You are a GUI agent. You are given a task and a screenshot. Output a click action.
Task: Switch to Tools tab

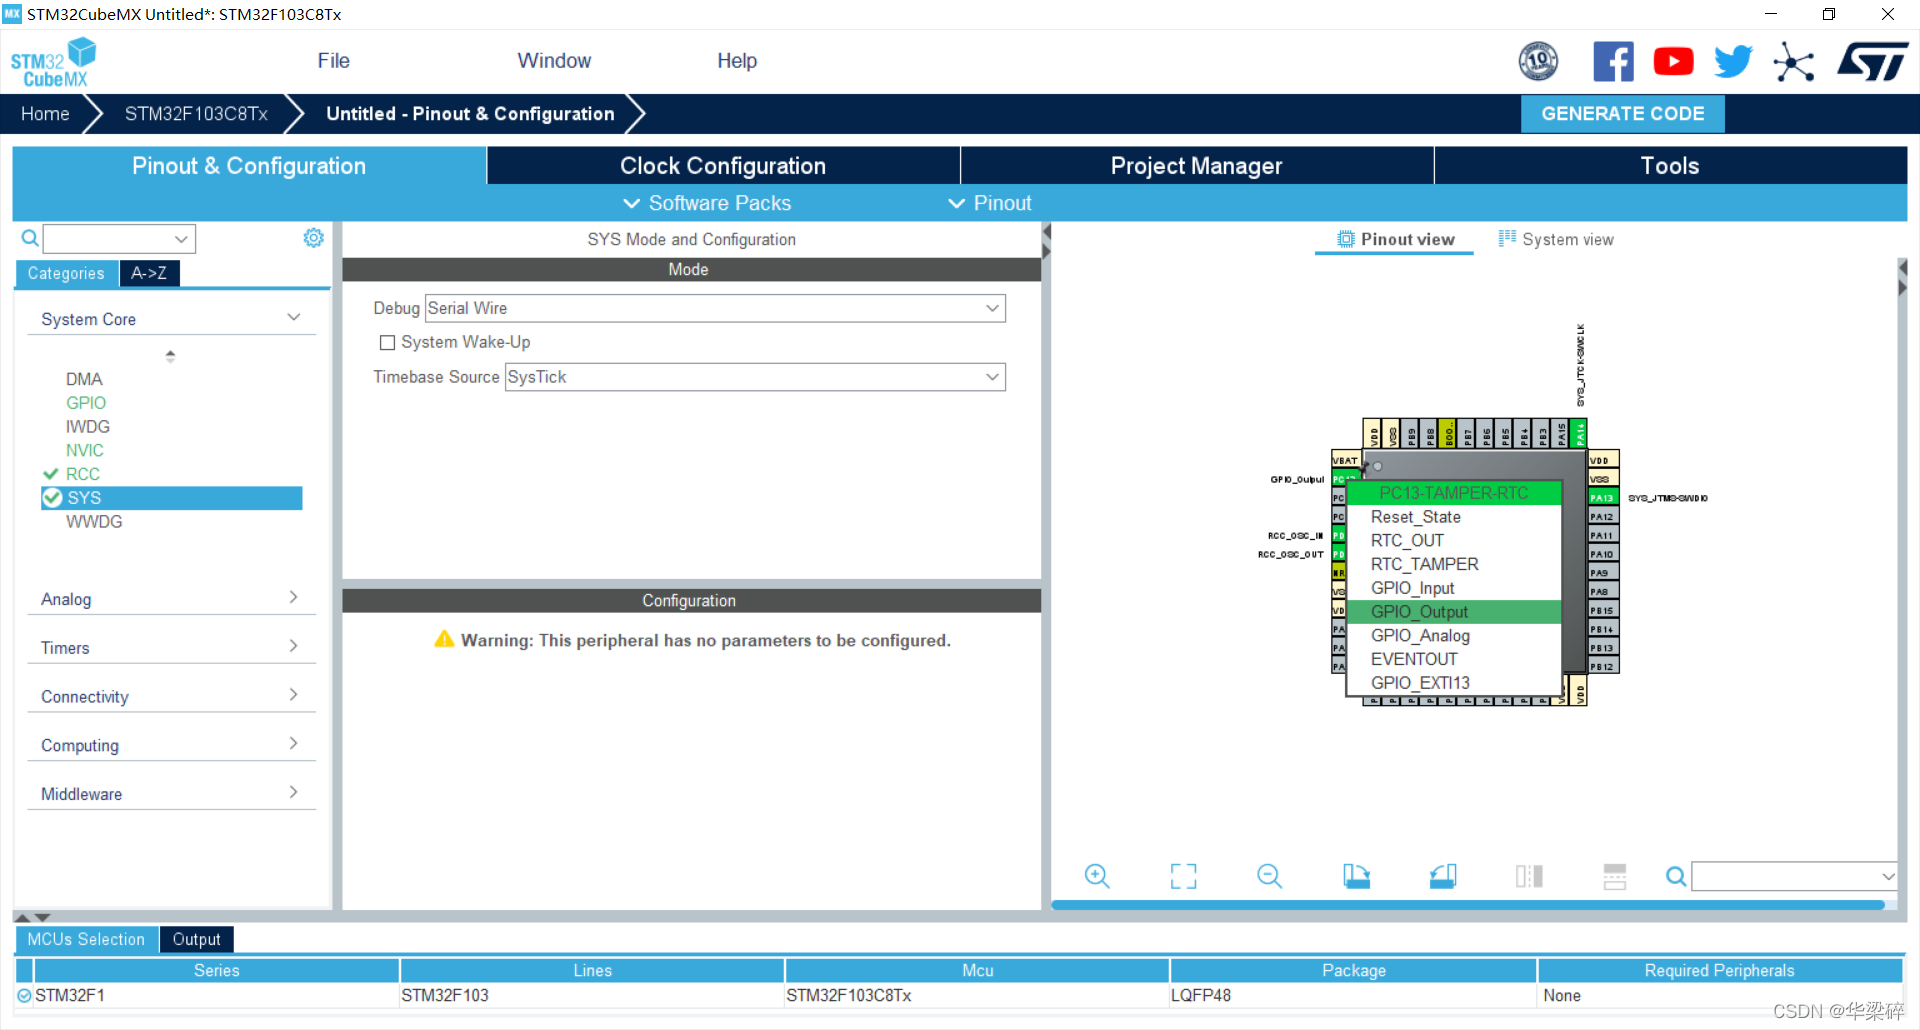(1670, 166)
